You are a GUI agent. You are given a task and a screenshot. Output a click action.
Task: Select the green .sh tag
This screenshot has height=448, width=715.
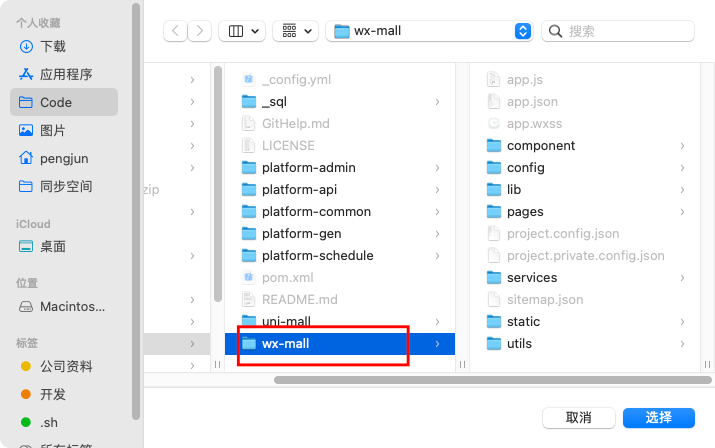(63, 422)
